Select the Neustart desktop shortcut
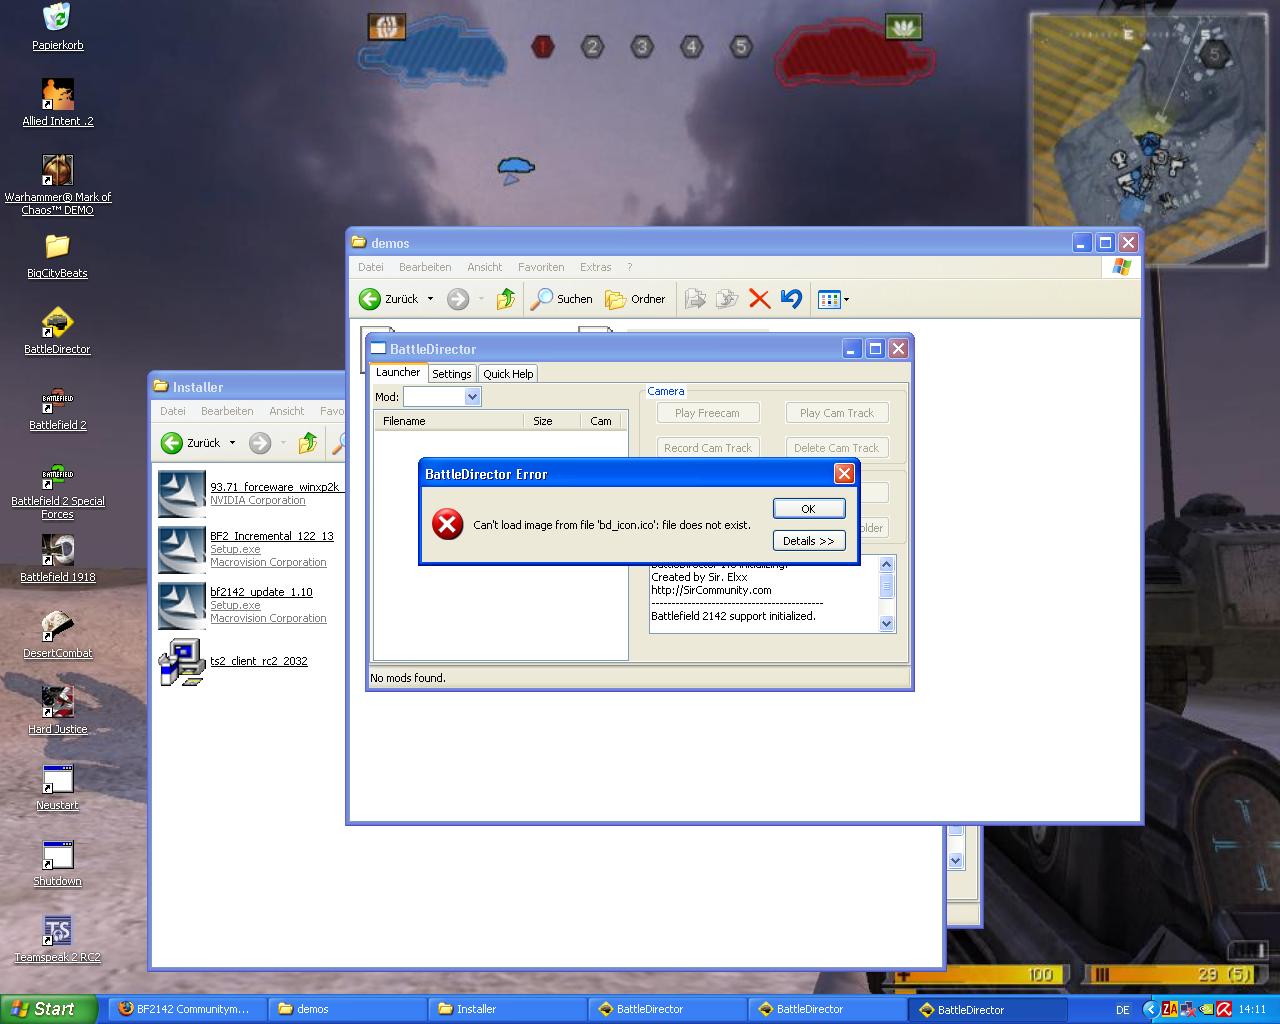This screenshot has width=1280, height=1024. click(57, 787)
